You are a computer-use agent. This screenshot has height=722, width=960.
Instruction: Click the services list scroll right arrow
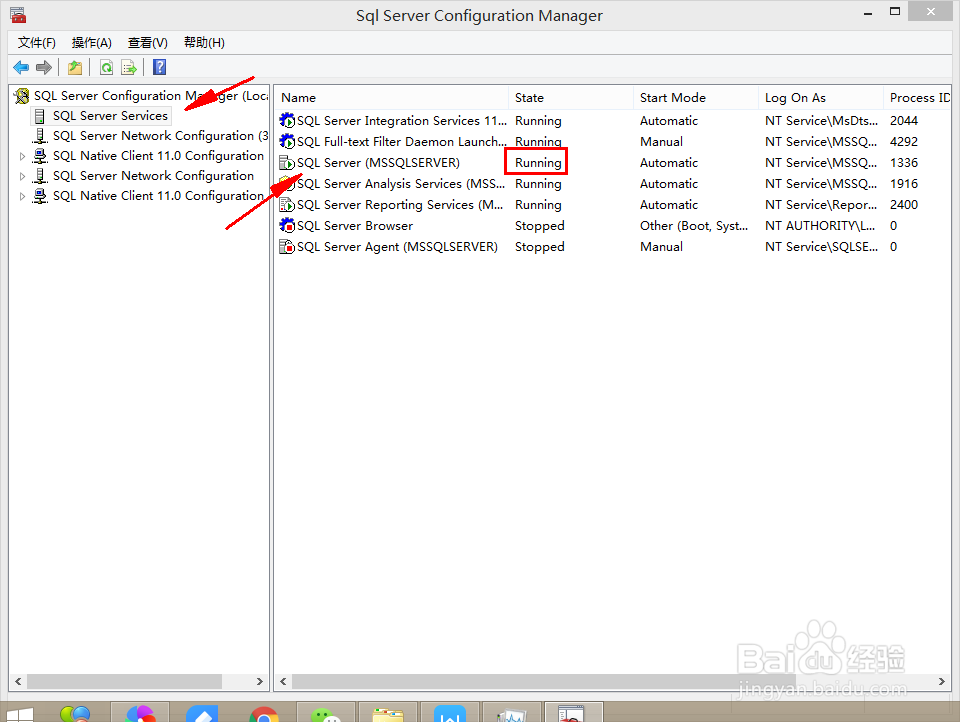tap(942, 681)
